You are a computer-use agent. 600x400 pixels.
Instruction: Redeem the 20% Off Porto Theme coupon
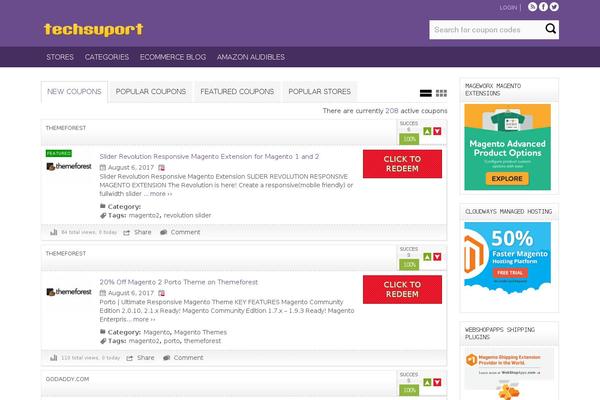tap(402, 289)
